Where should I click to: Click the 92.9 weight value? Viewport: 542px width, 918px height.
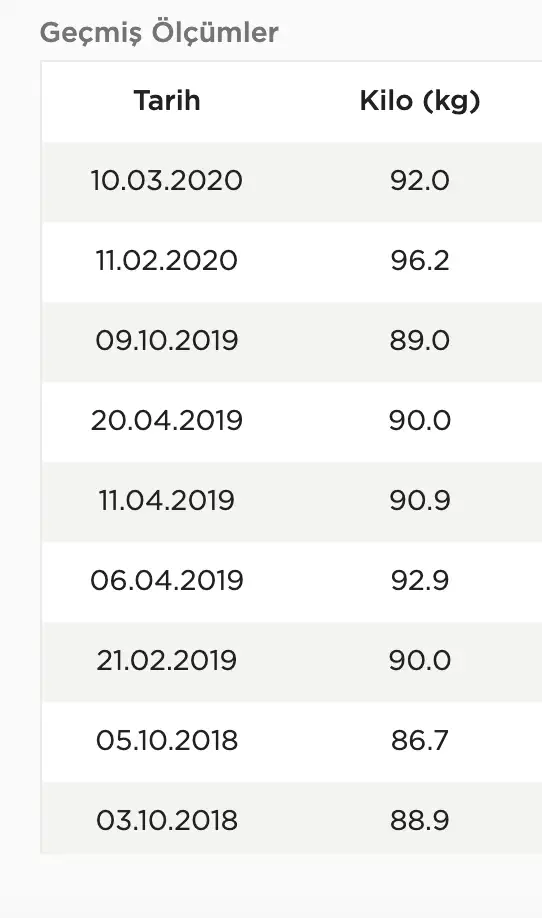click(420, 580)
